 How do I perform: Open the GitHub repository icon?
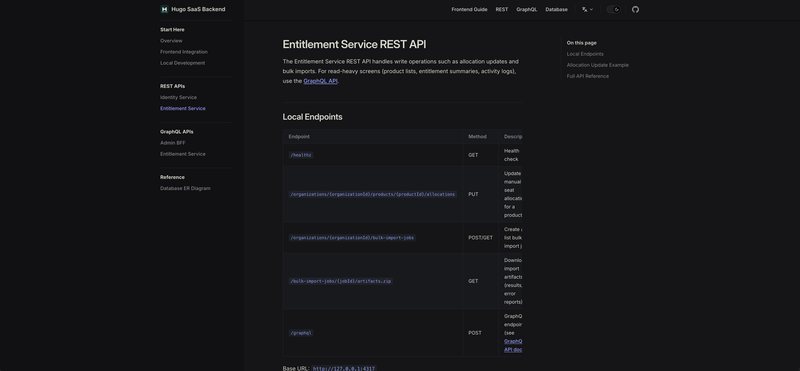[x=635, y=9]
